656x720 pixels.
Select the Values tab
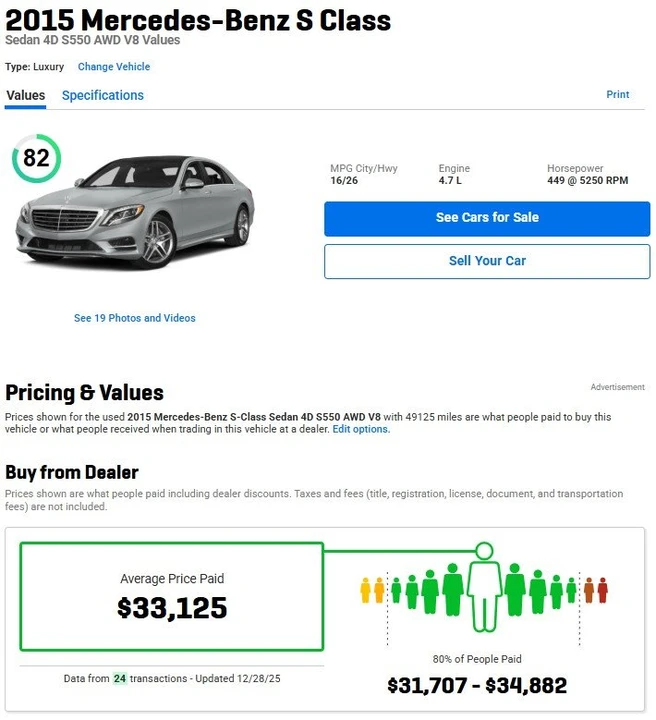tap(26, 95)
